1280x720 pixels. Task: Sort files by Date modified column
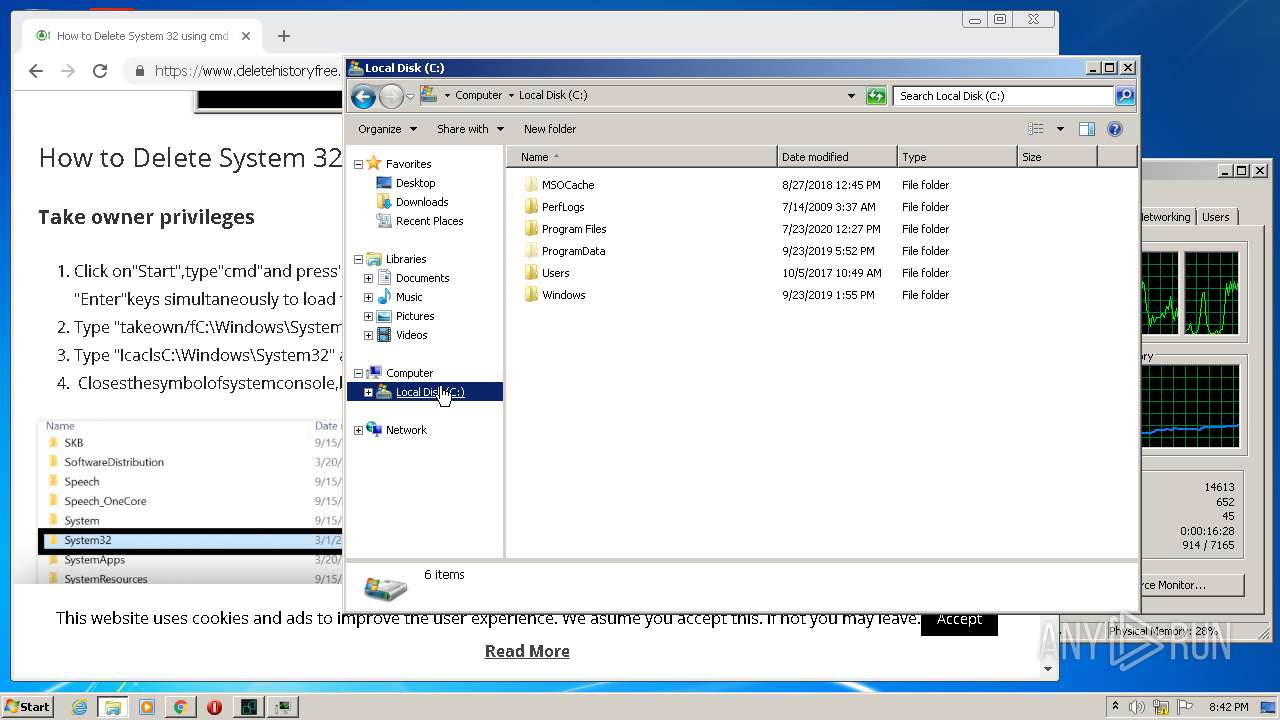[x=837, y=157]
